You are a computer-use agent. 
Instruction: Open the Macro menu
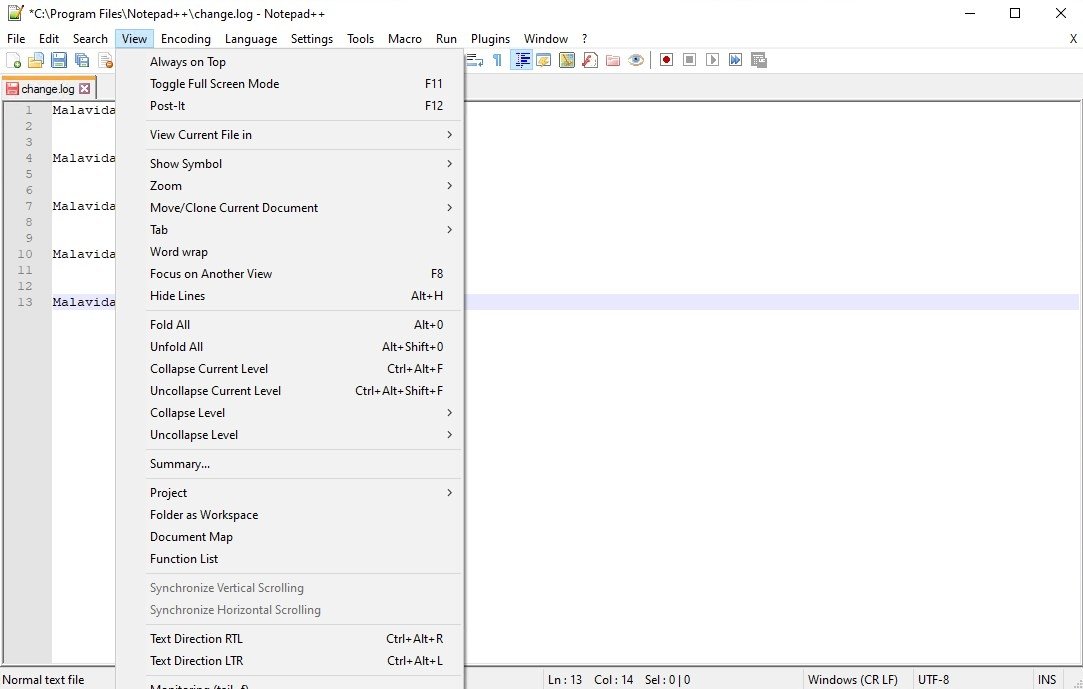[405, 39]
